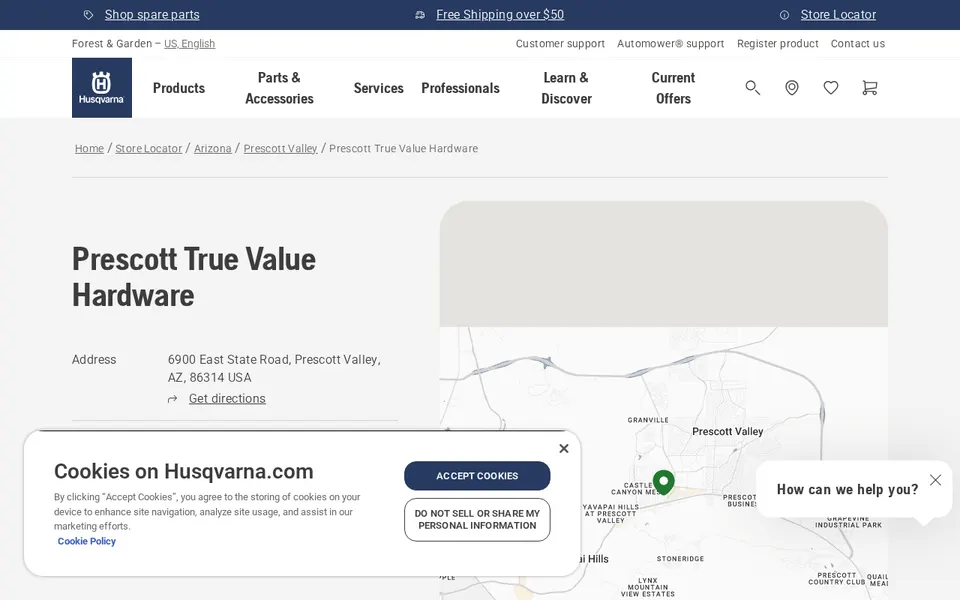Click the Accept Cookies button
The height and width of the screenshot is (600, 960).
477,476
